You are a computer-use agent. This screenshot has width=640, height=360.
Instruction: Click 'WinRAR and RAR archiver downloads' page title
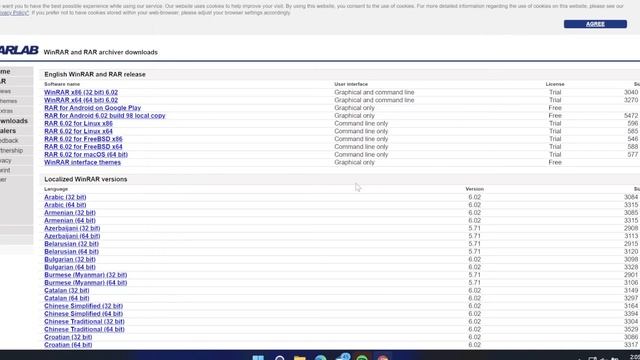100,52
